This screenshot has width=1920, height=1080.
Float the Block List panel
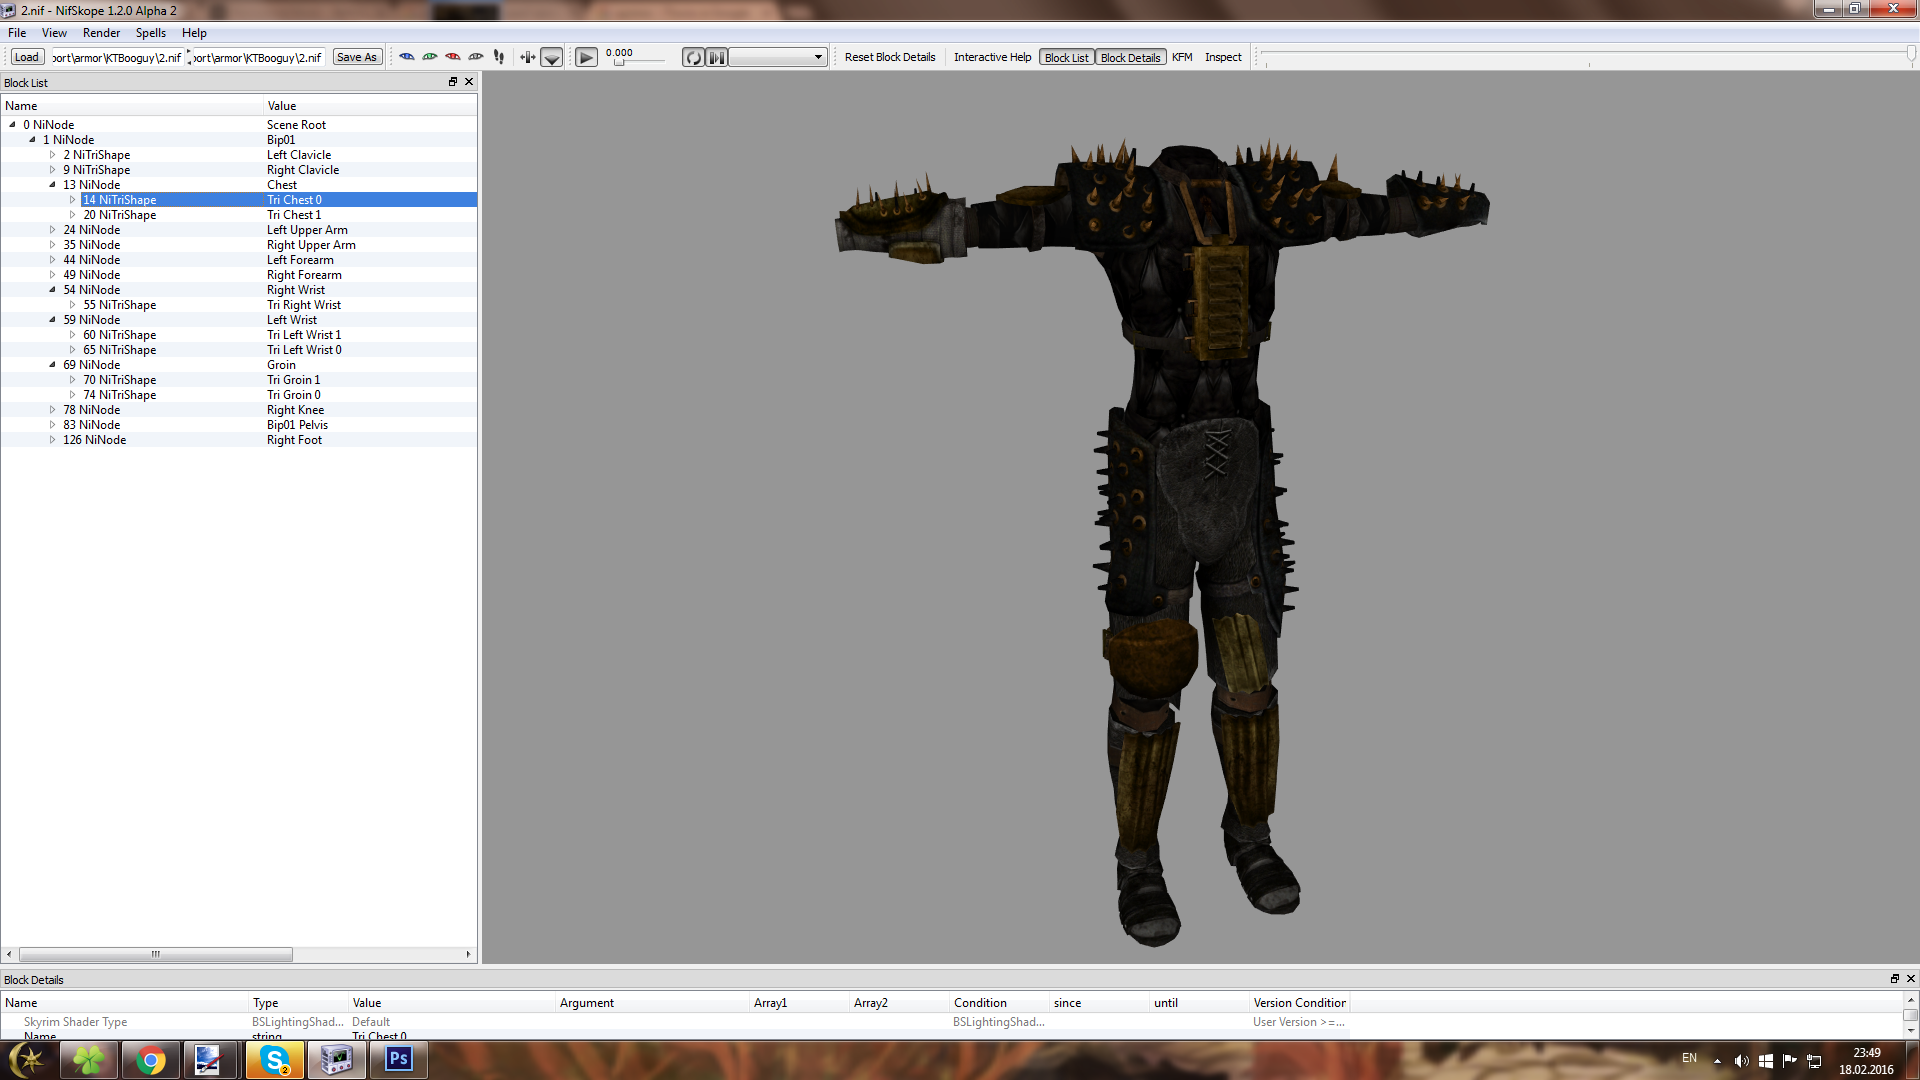[453, 82]
